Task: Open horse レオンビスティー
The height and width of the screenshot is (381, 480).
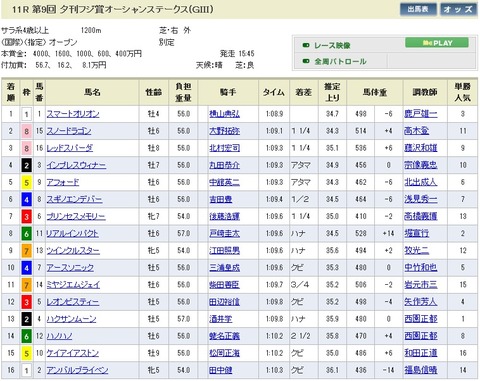Action: tap(73, 302)
